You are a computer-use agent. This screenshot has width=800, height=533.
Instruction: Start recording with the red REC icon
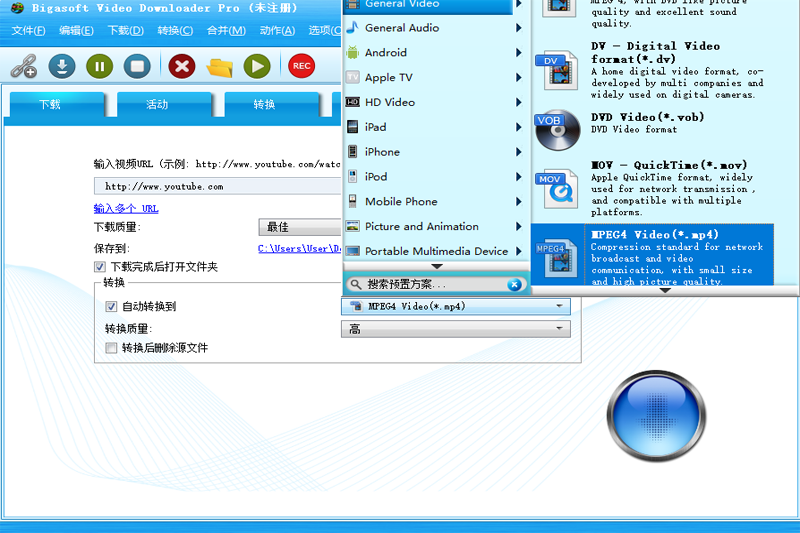302,66
